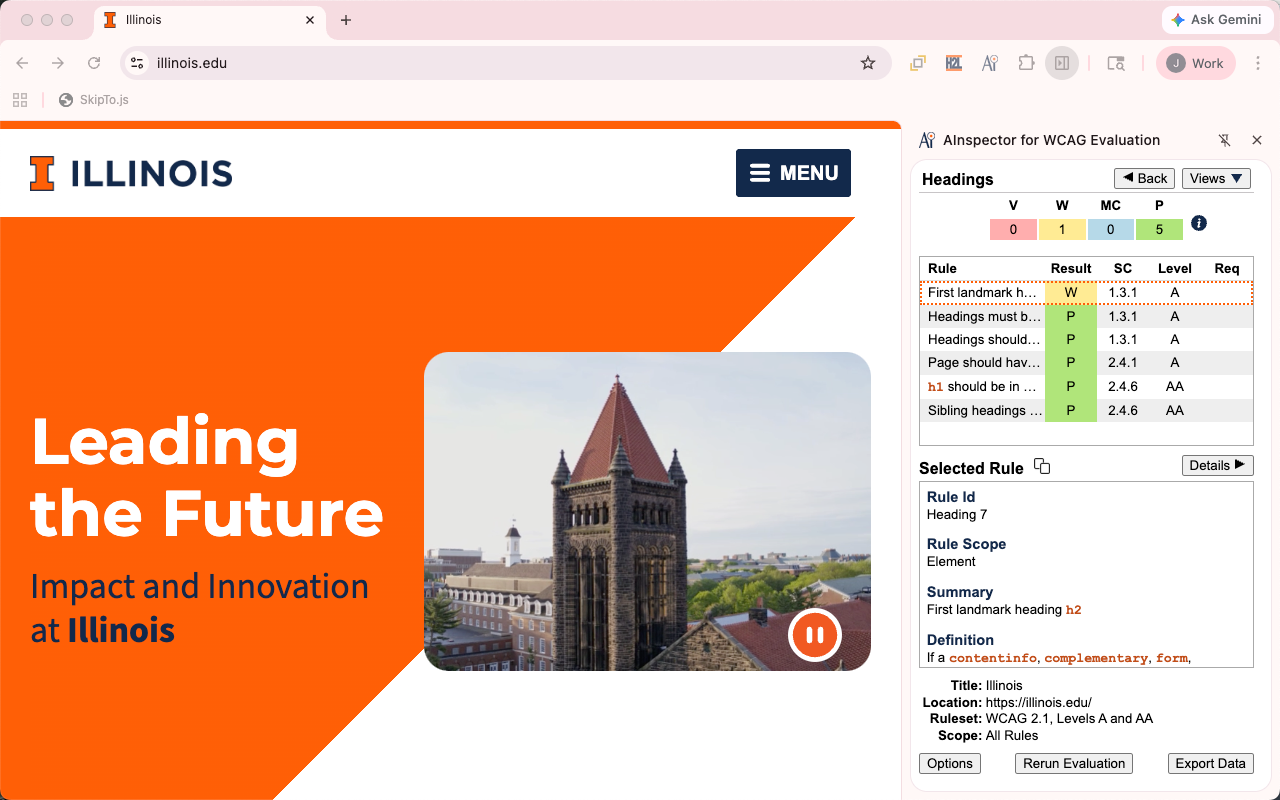This screenshot has height=800, width=1280.
Task: Click the 'Impact and Innovation at Illinois' text
Action: coord(200,608)
